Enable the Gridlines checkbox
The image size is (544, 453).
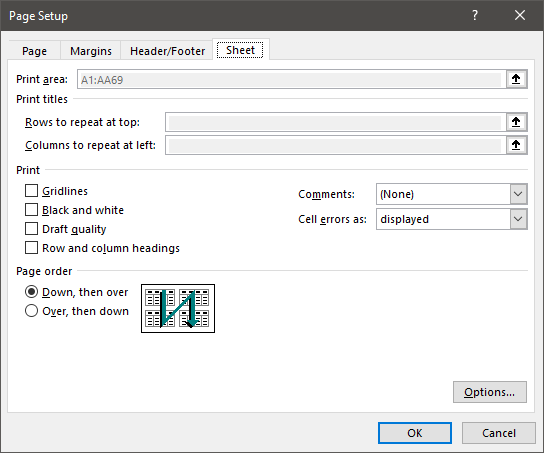(x=31, y=191)
